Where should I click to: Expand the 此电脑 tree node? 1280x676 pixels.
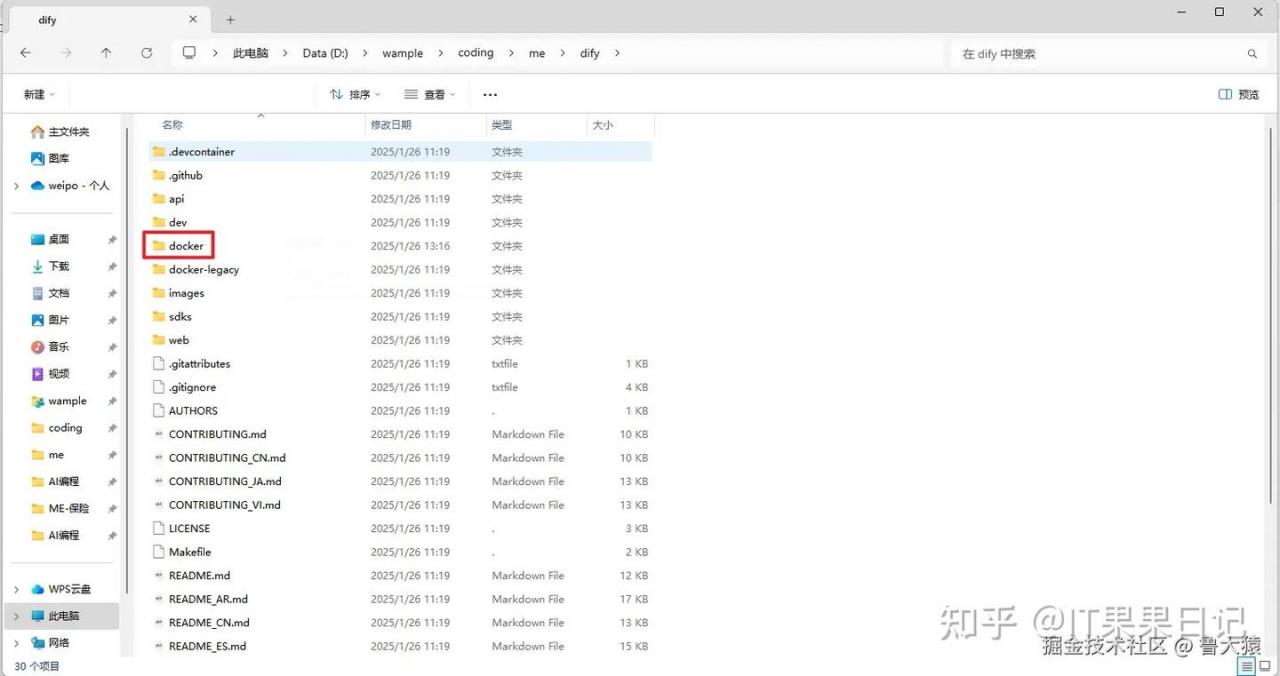[17, 616]
